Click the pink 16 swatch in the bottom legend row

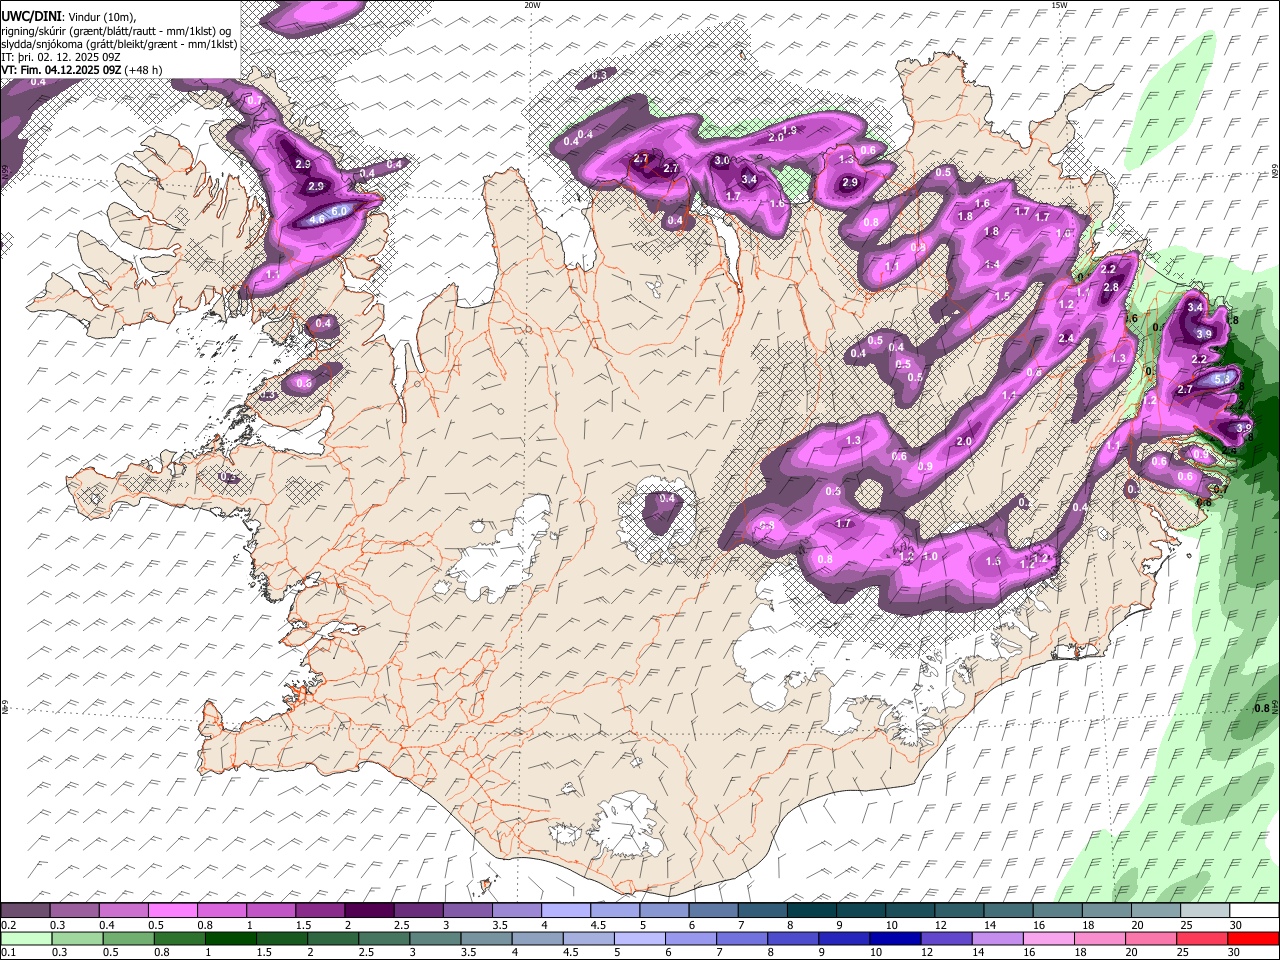click(x=1049, y=938)
